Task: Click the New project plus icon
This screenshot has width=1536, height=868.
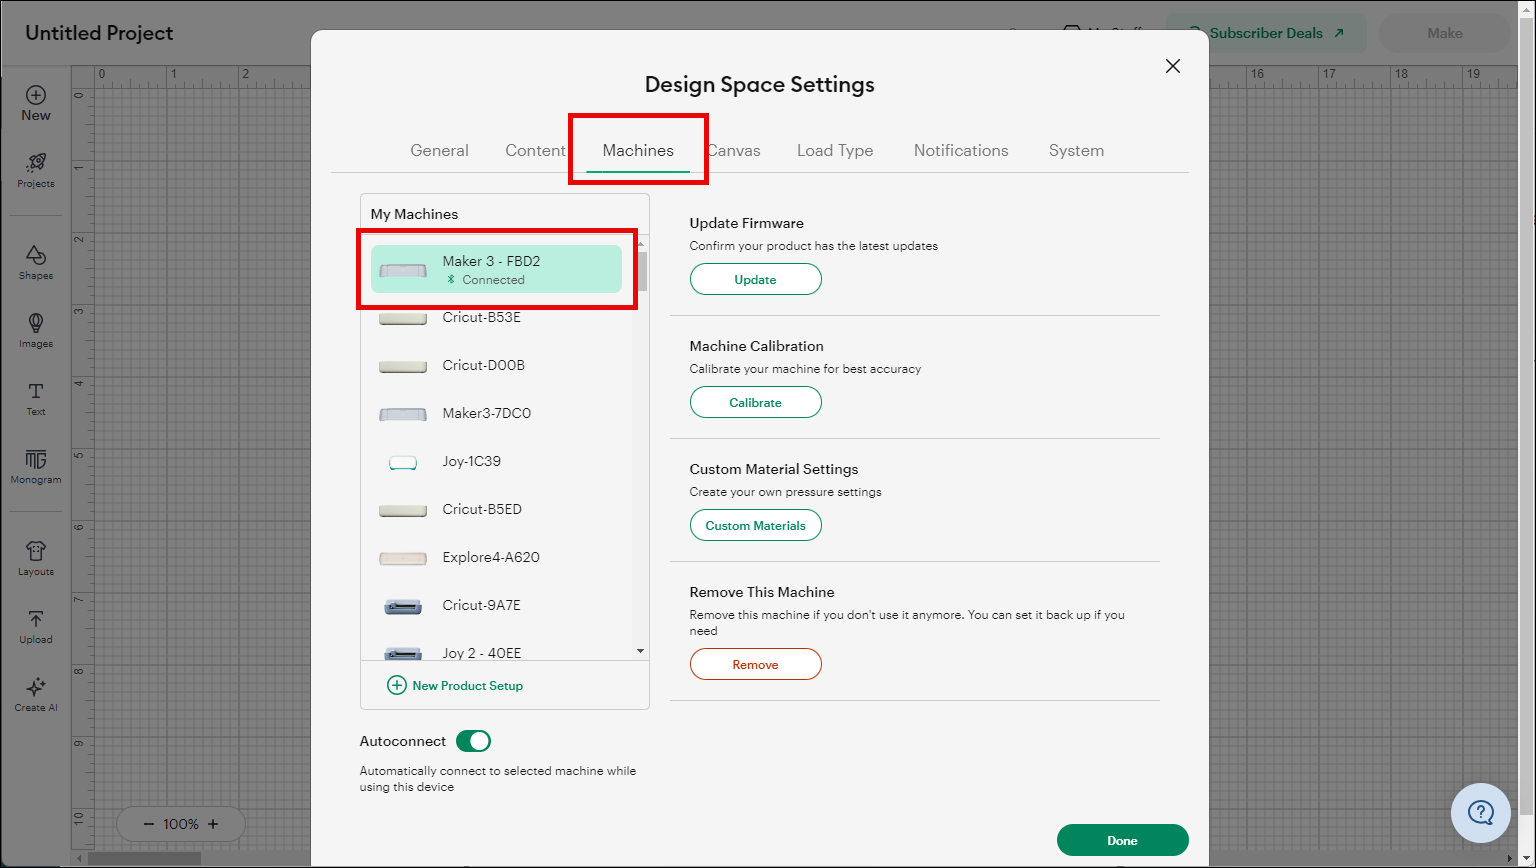Action: pyautogui.click(x=35, y=96)
